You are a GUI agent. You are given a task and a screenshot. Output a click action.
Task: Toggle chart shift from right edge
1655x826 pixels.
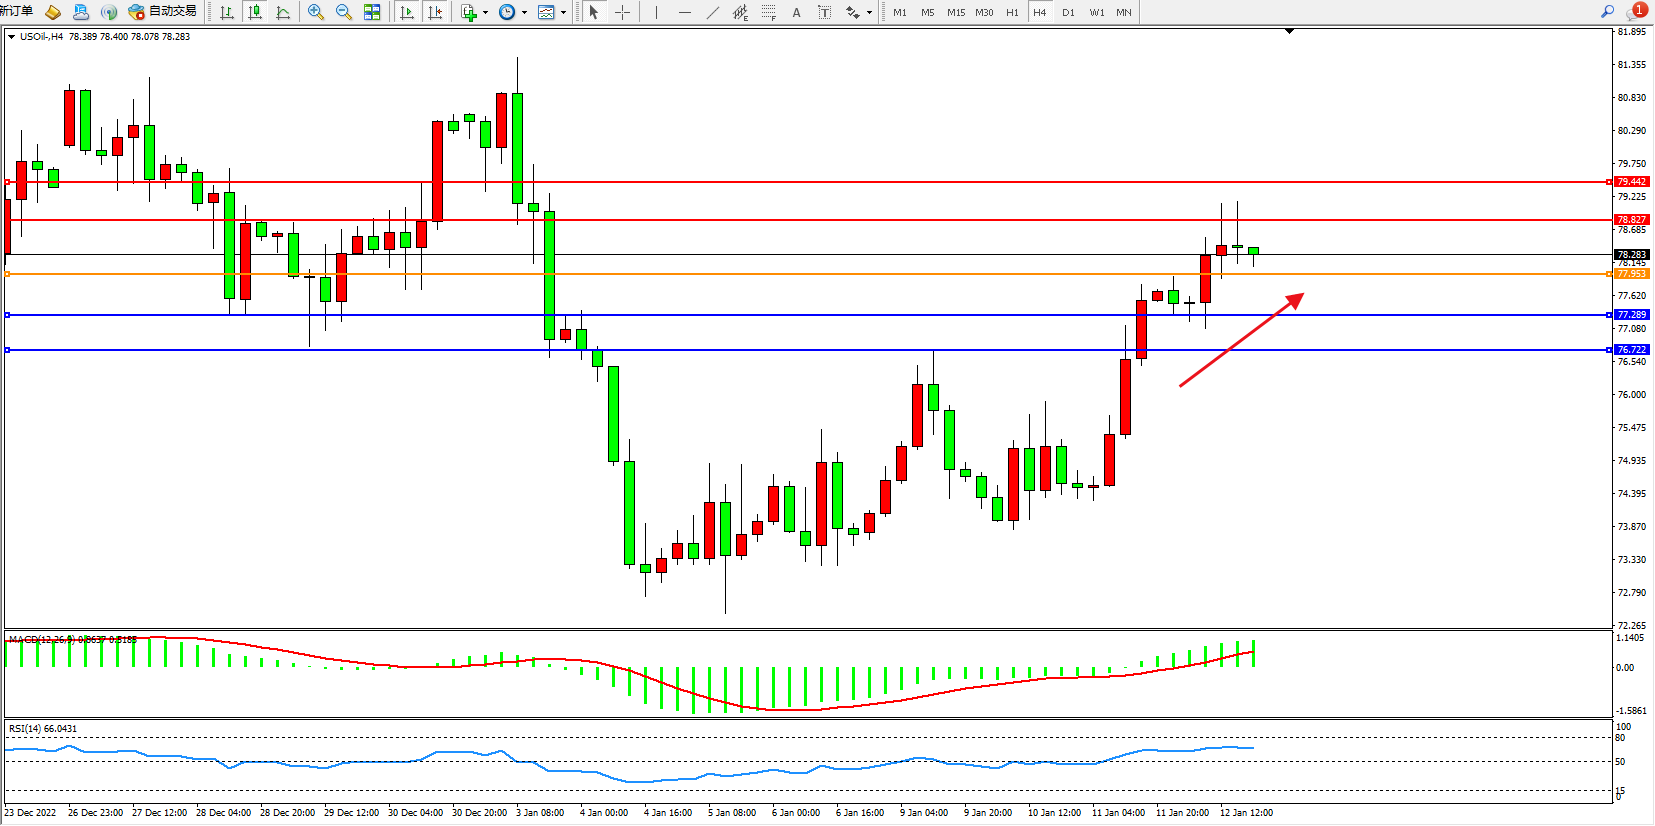pyautogui.click(x=435, y=12)
